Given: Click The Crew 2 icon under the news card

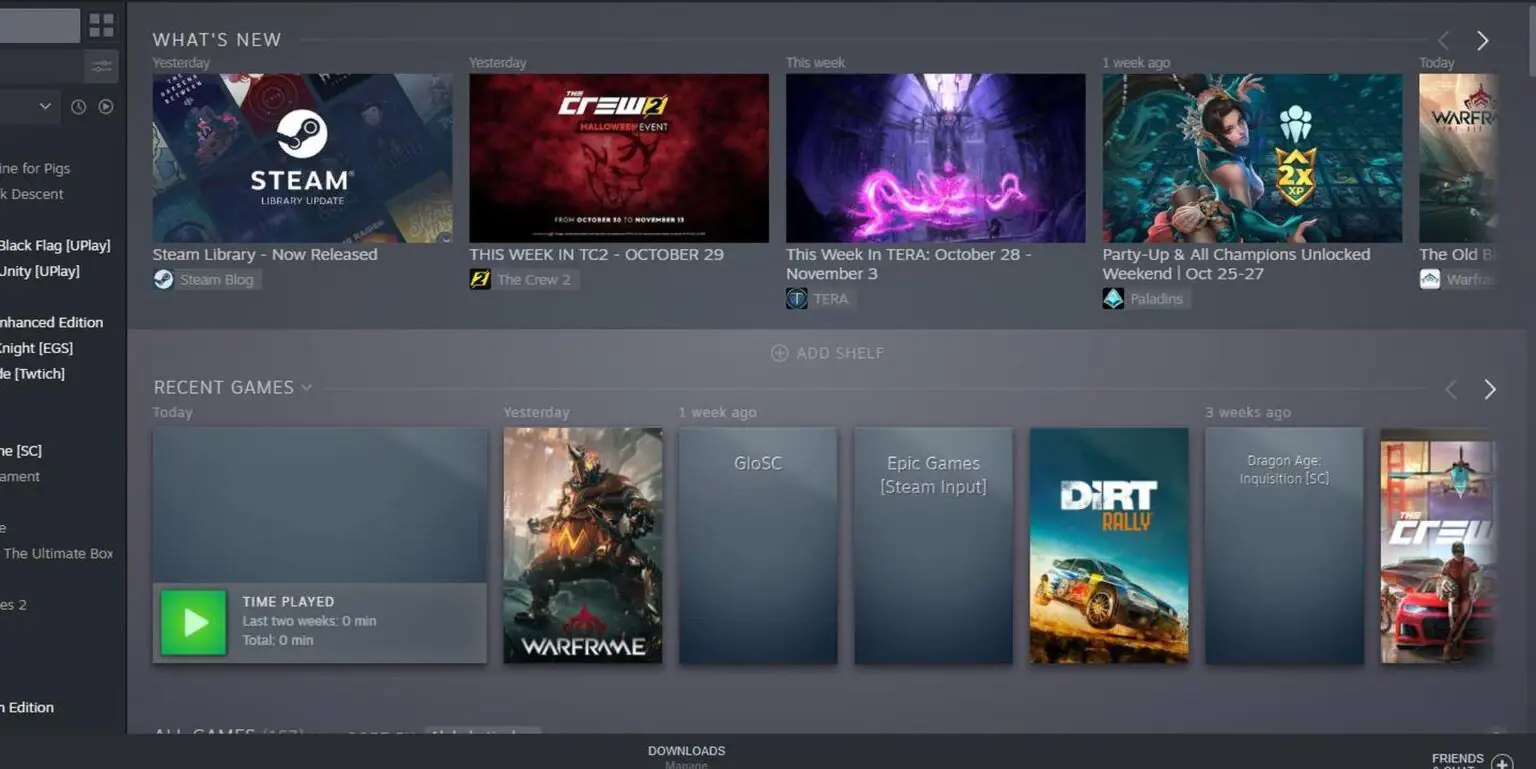Looking at the screenshot, I should tap(480, 280).
